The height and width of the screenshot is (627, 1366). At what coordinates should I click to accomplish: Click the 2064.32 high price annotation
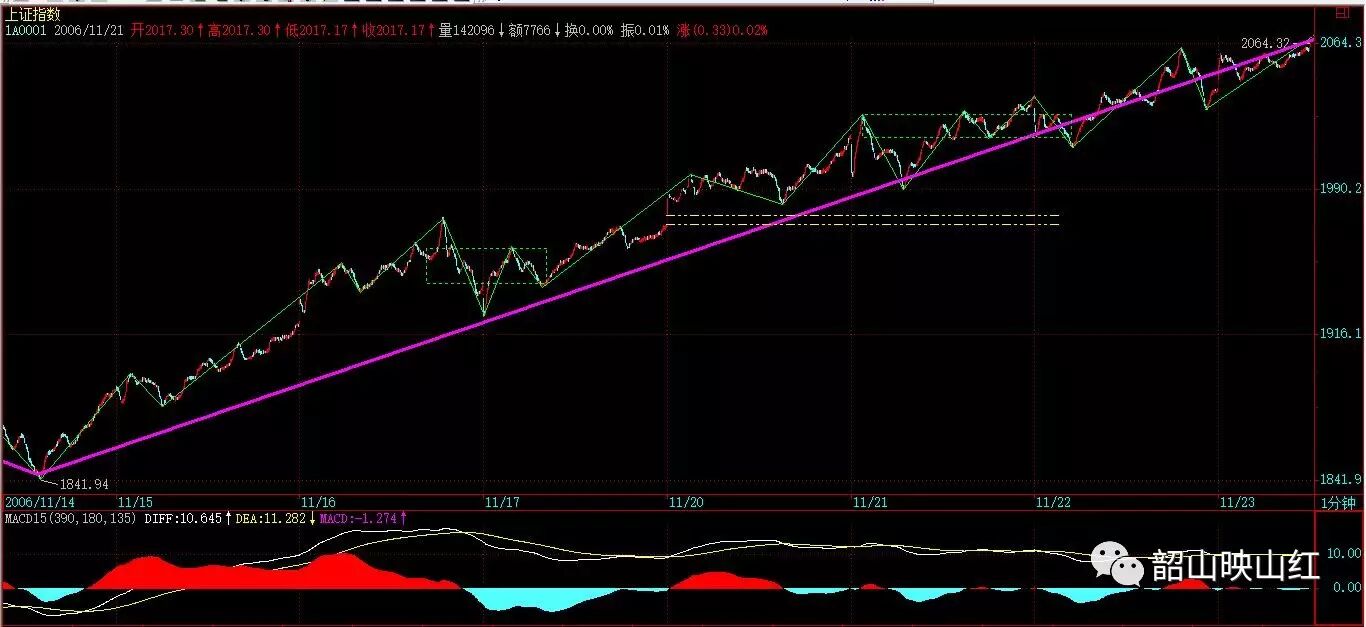1264,44
